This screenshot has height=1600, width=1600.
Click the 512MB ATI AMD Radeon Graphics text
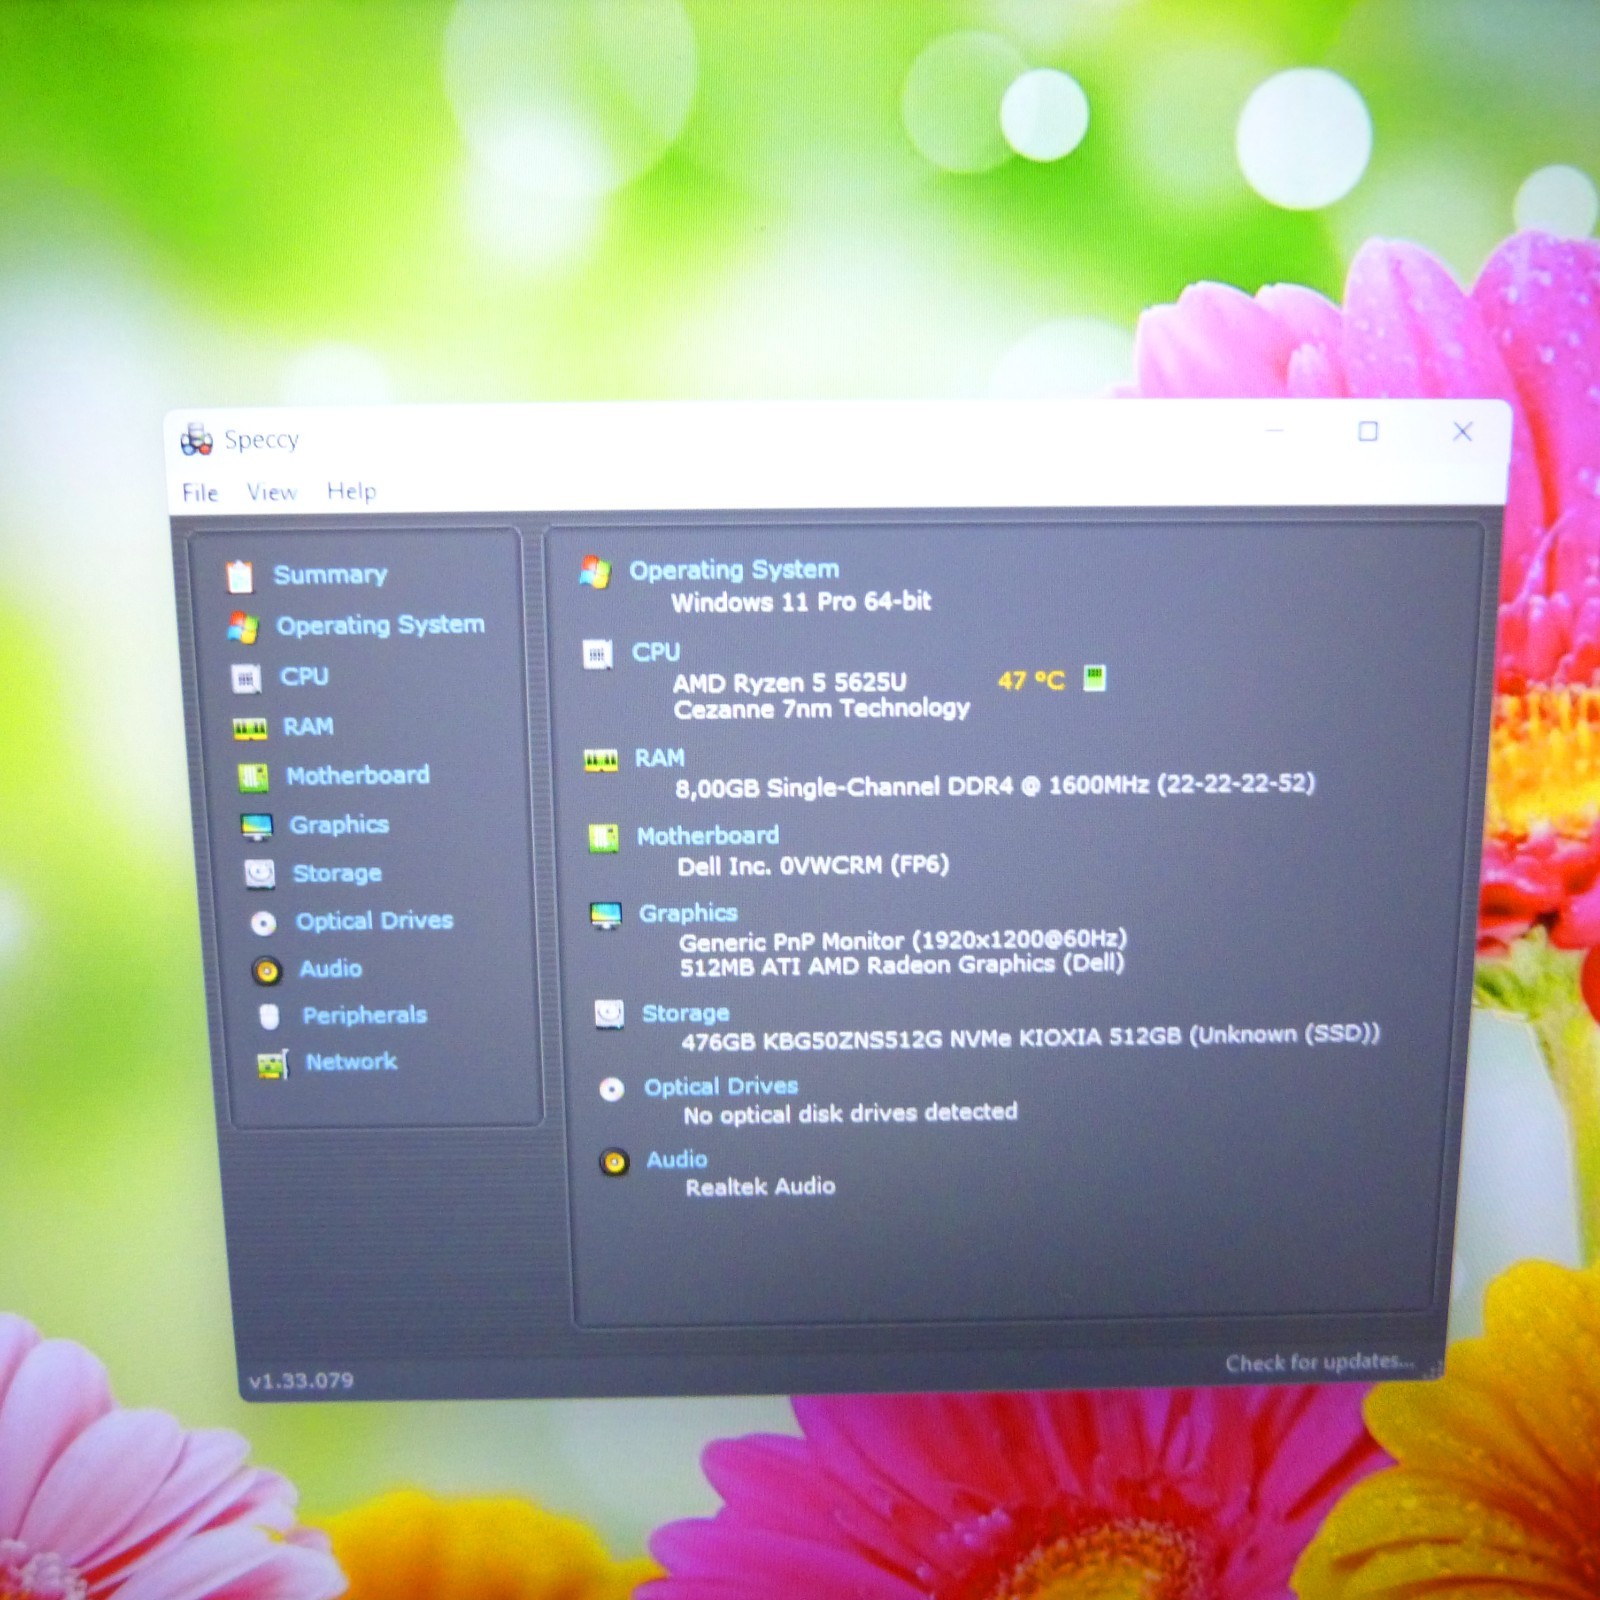[x=902, y=966]
